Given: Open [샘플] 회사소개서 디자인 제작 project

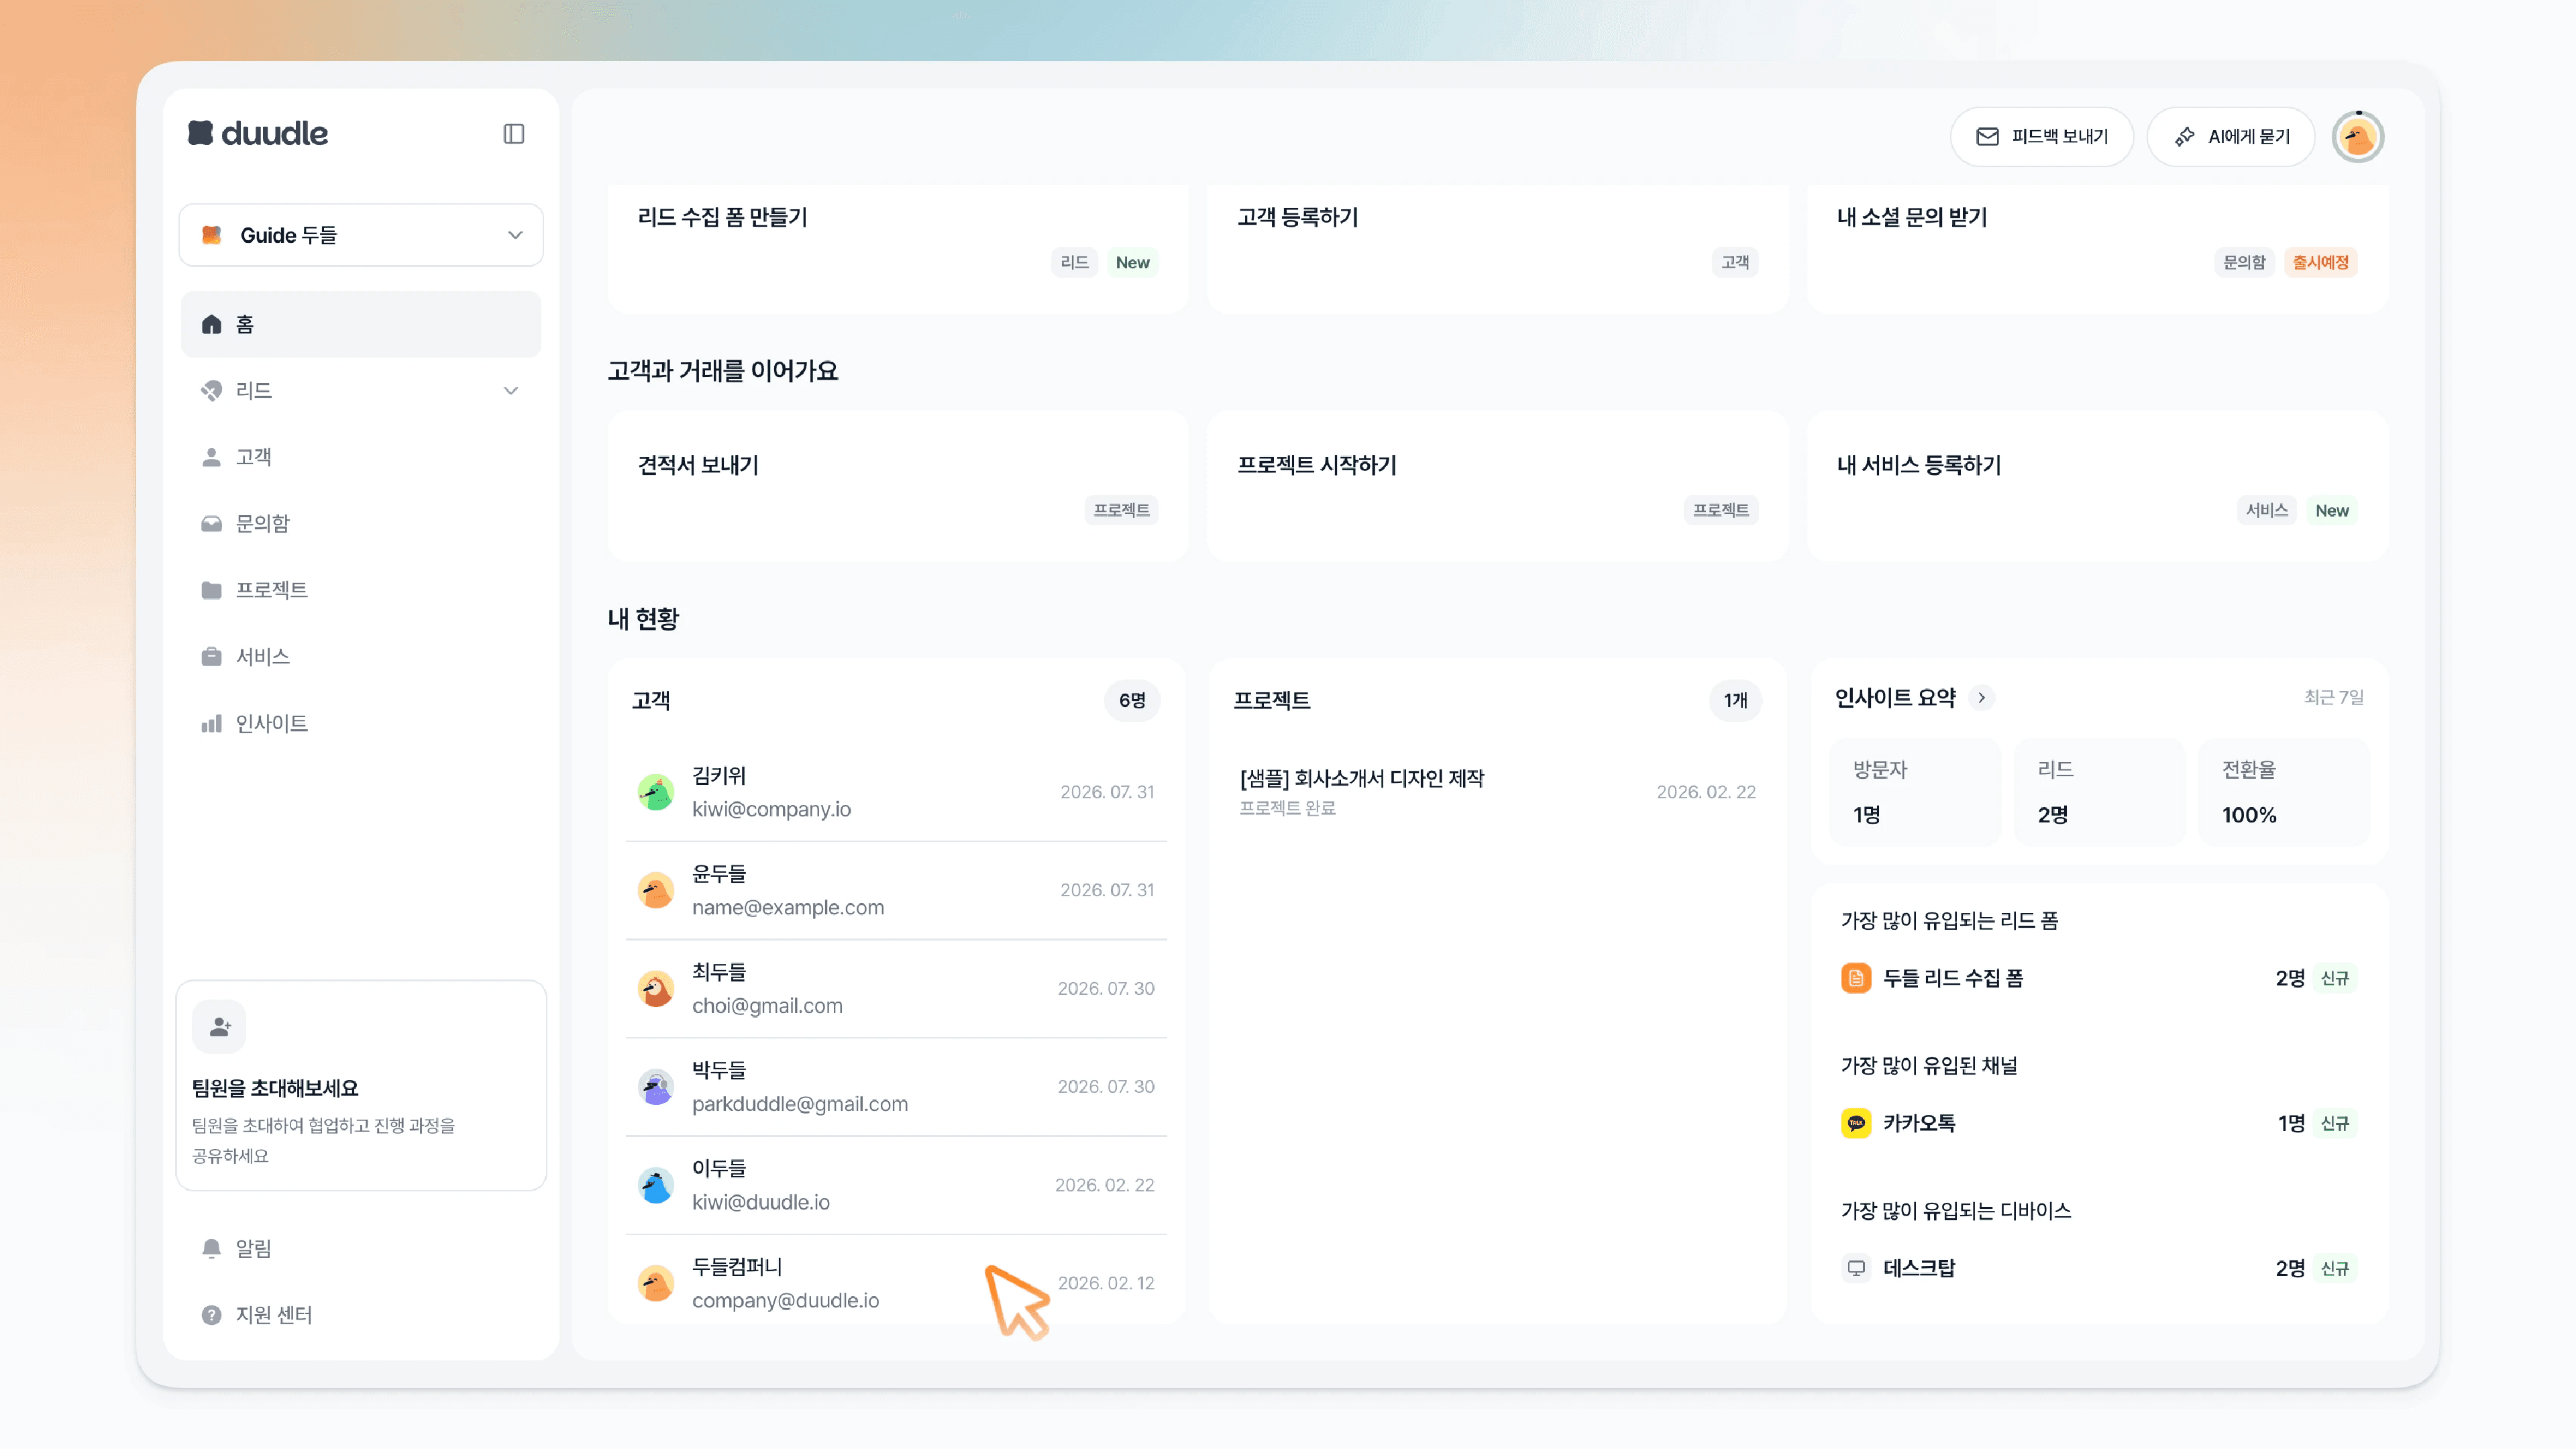Looking at the screenshot, I should pos(1497,792).
